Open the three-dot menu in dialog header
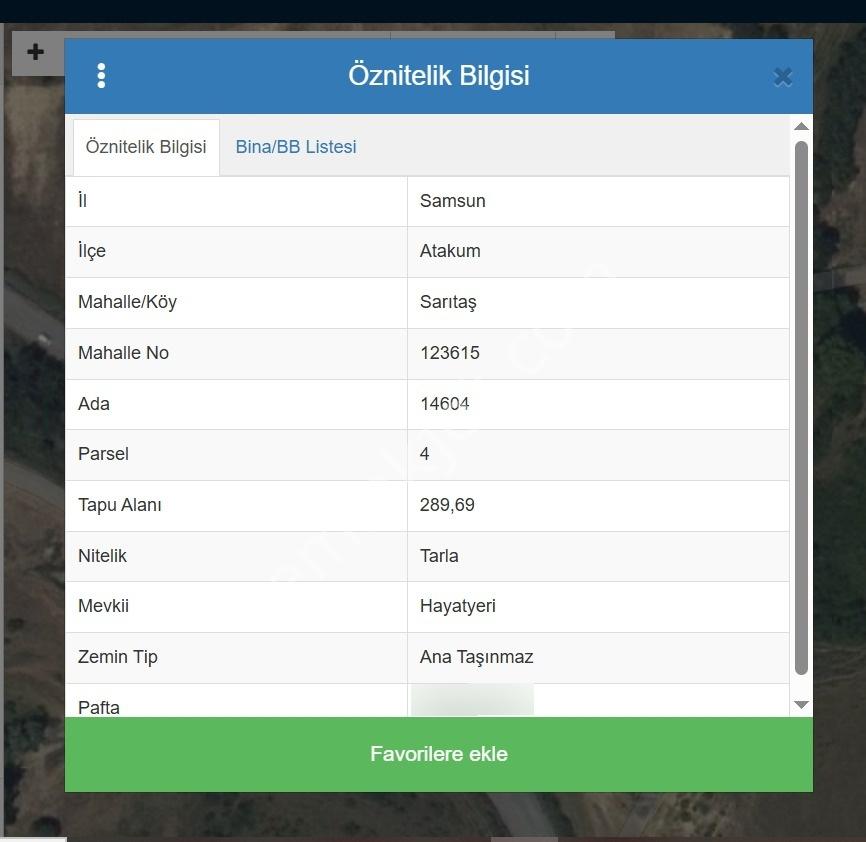 point(101,76)
